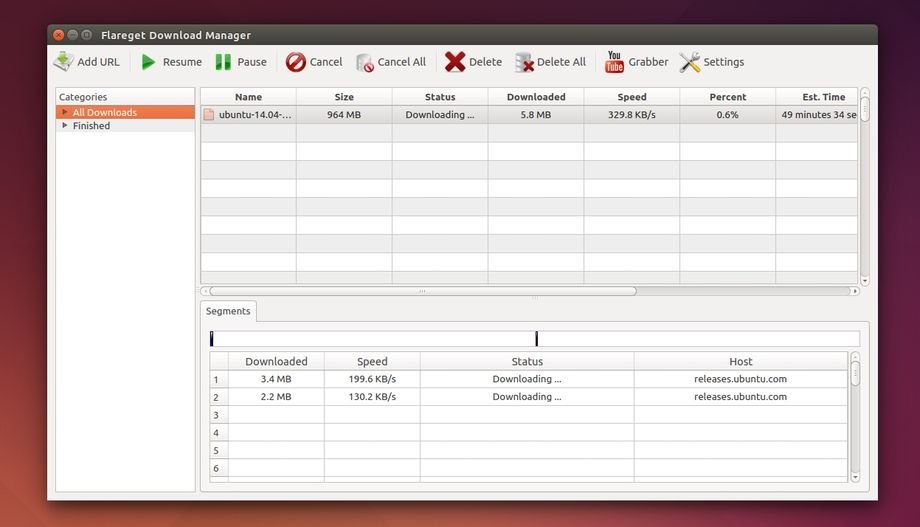920x527 pixels.
Task: Switch to the Segments tab
Action: point(228,311)
